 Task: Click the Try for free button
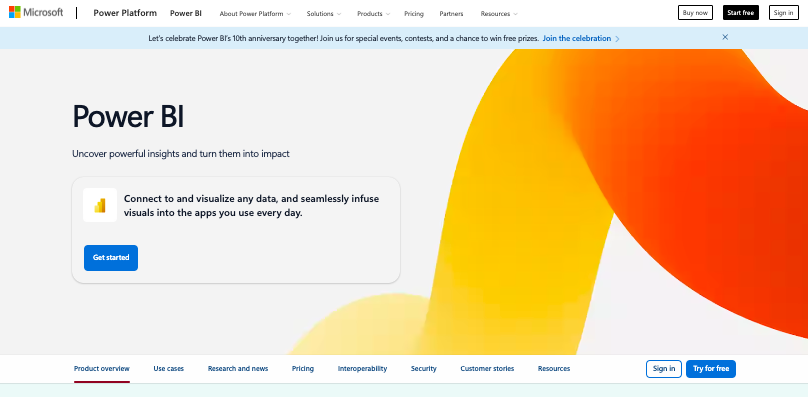(711, 369)
